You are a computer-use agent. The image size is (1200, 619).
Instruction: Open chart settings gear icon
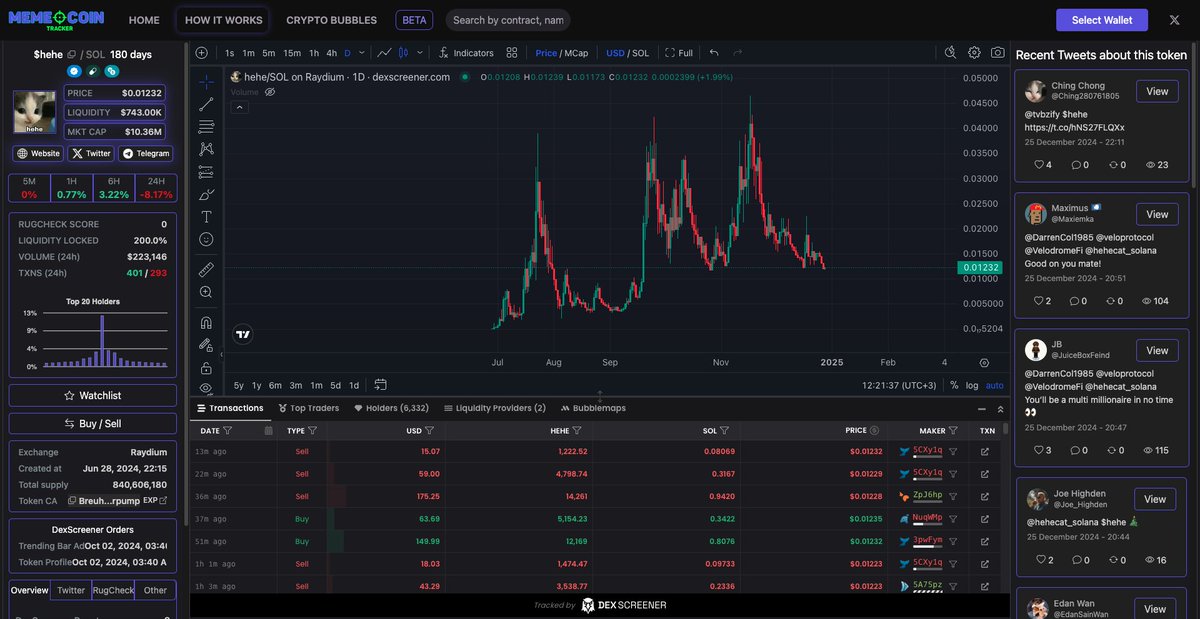tap(975, 53)
